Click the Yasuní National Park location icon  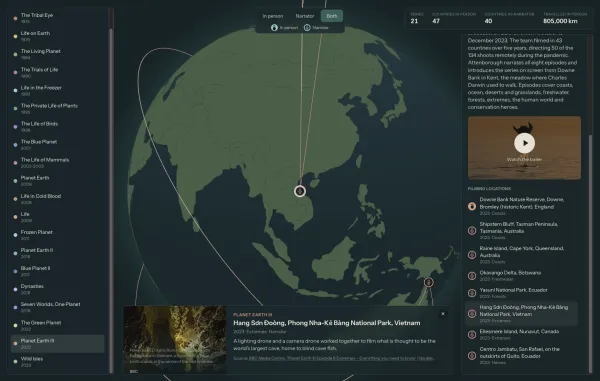pos(472,293)
